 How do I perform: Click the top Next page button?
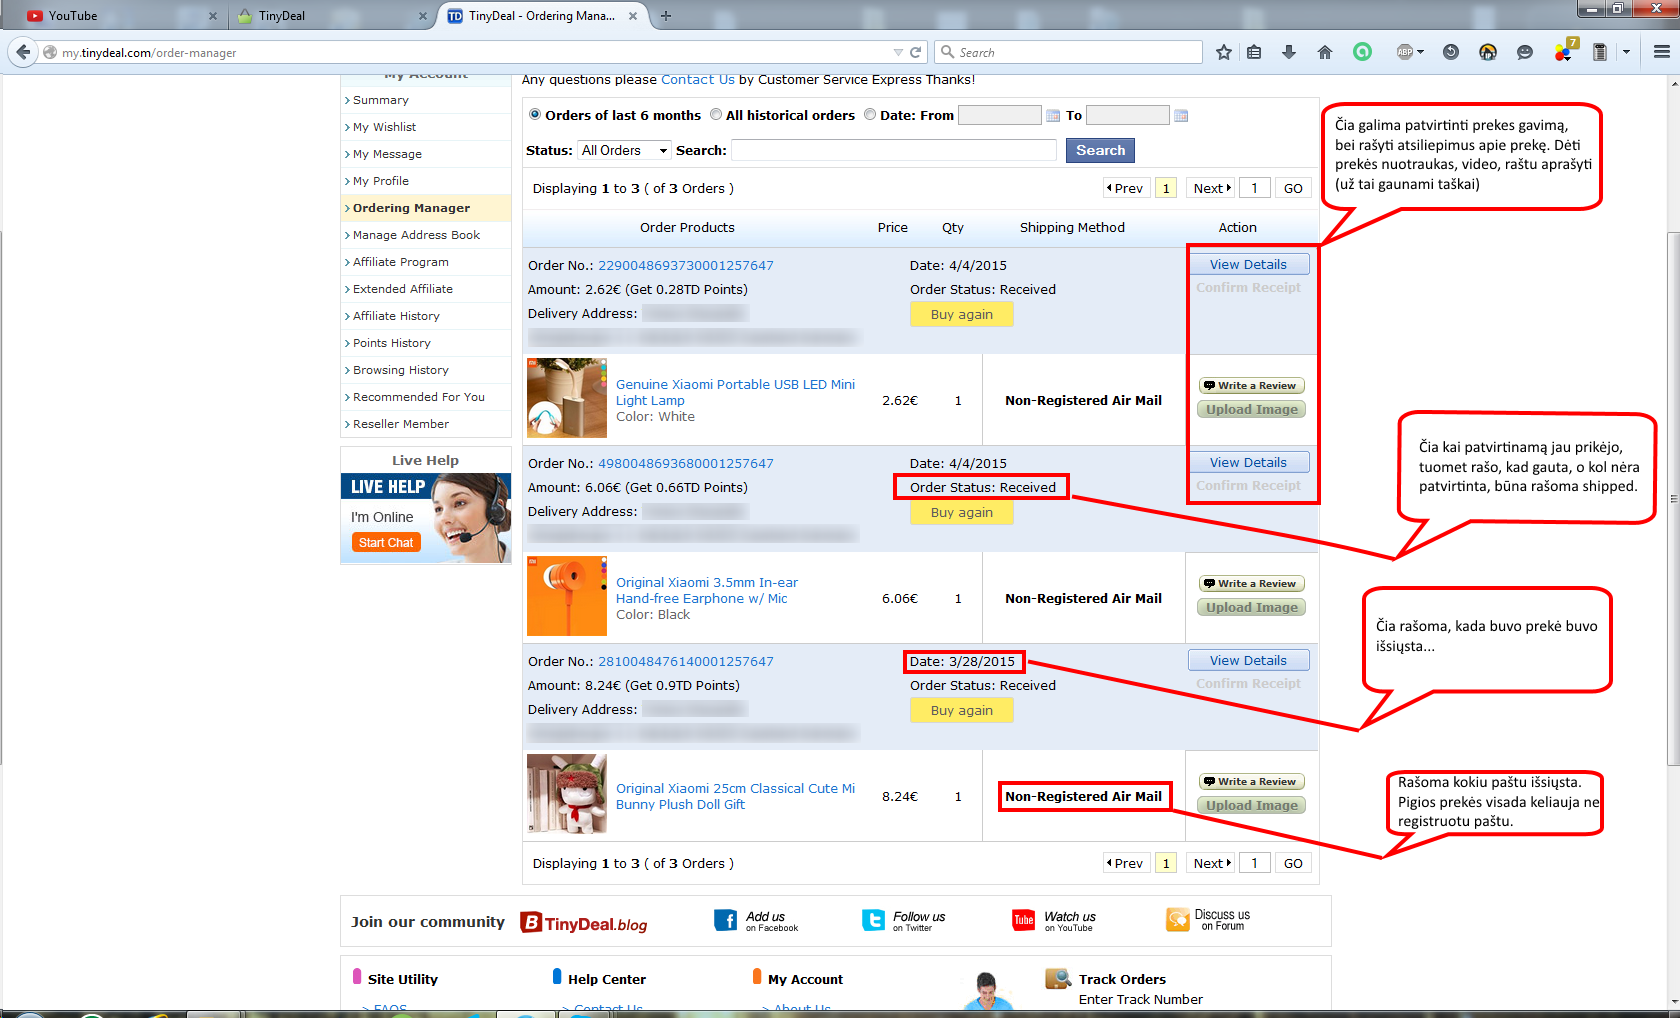1211,188
